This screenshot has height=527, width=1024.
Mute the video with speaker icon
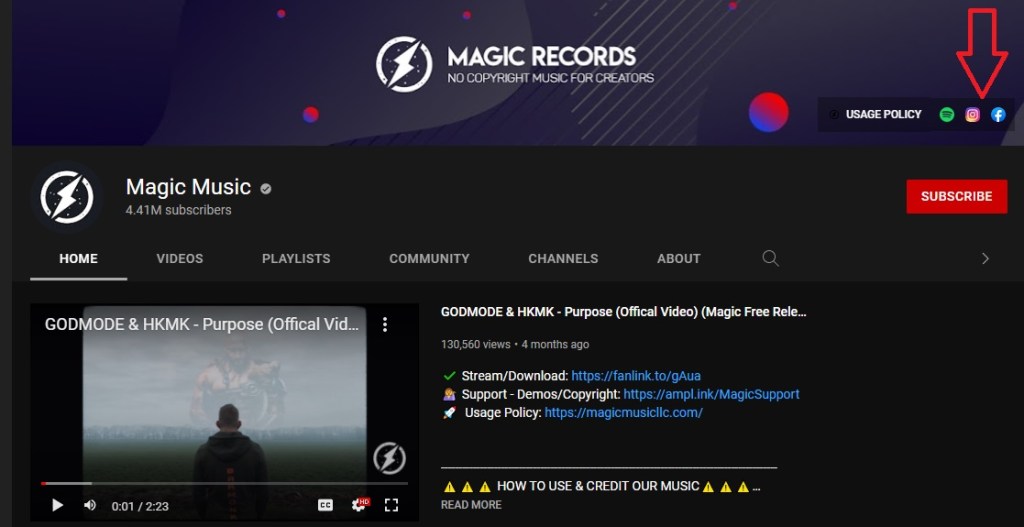tap(90, 505)
